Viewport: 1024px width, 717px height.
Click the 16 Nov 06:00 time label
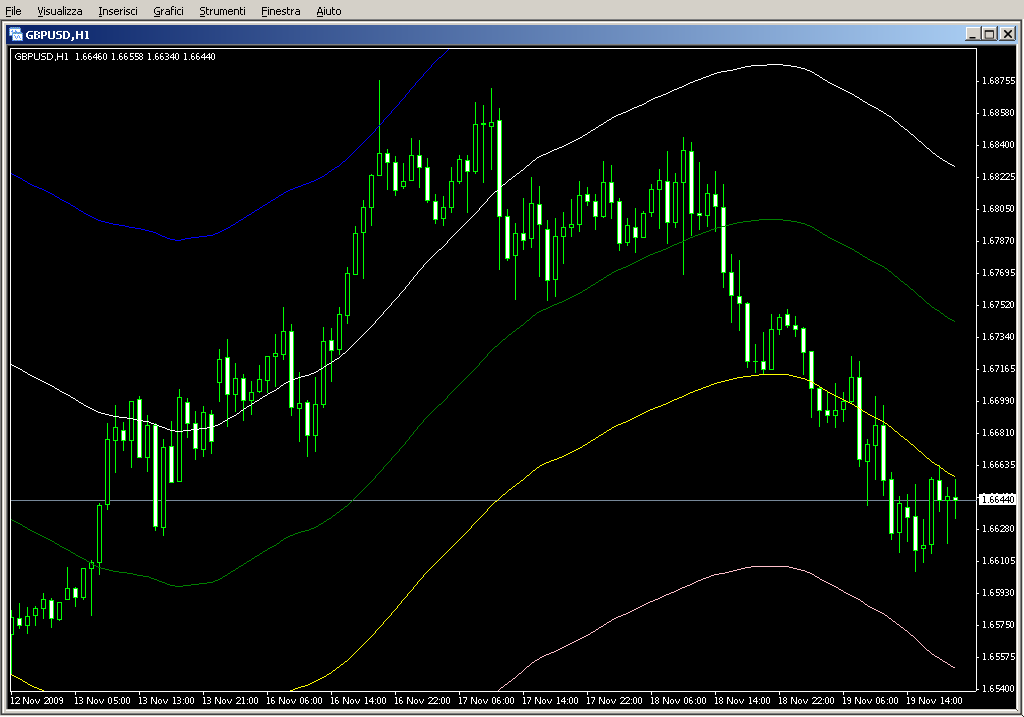click(294, 701)
